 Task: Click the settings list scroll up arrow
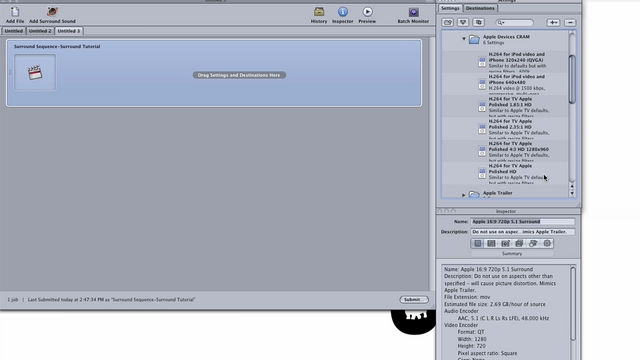tap(572, 187)
